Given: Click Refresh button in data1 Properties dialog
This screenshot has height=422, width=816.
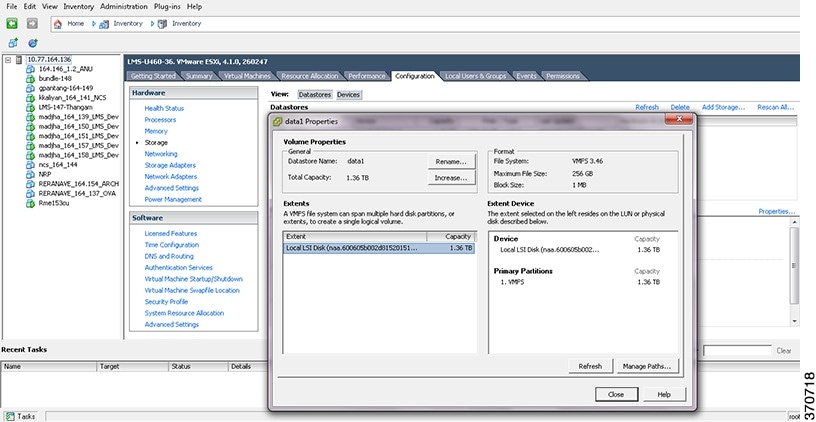Looking at the screenshot, I should click(x=590, y=366).
